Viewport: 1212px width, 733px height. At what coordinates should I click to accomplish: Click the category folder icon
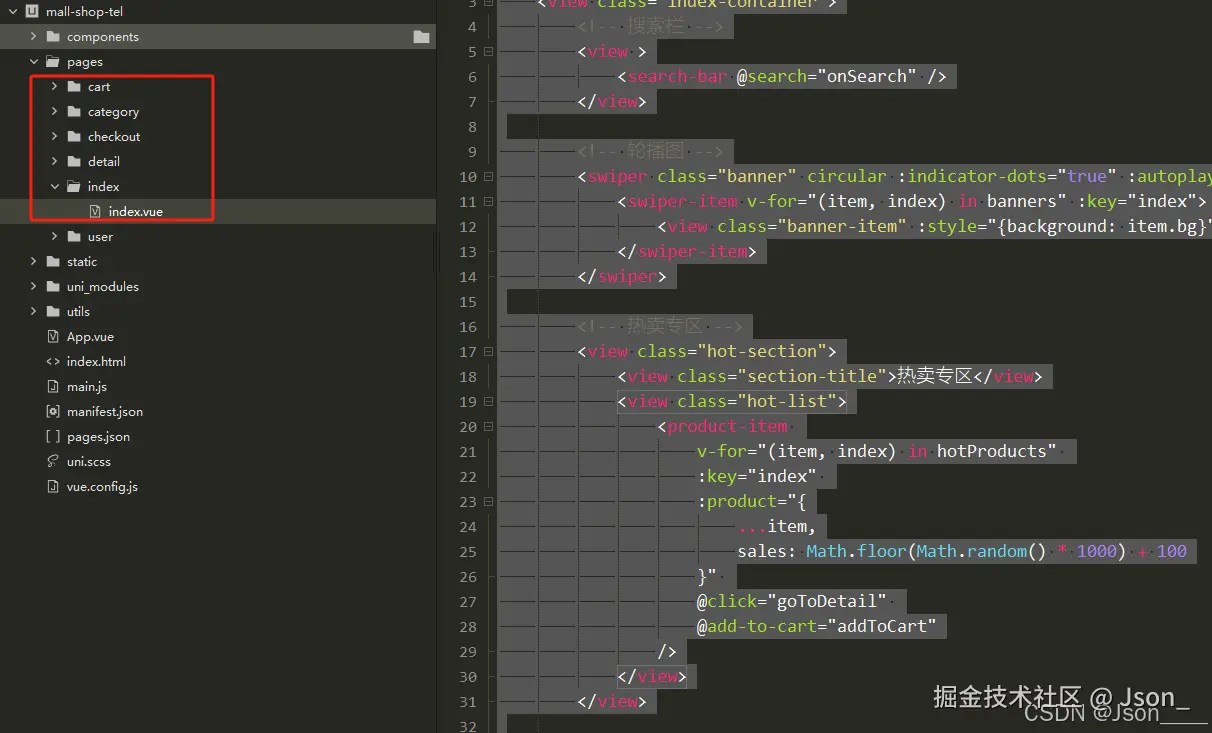click(x=73, y=112)
